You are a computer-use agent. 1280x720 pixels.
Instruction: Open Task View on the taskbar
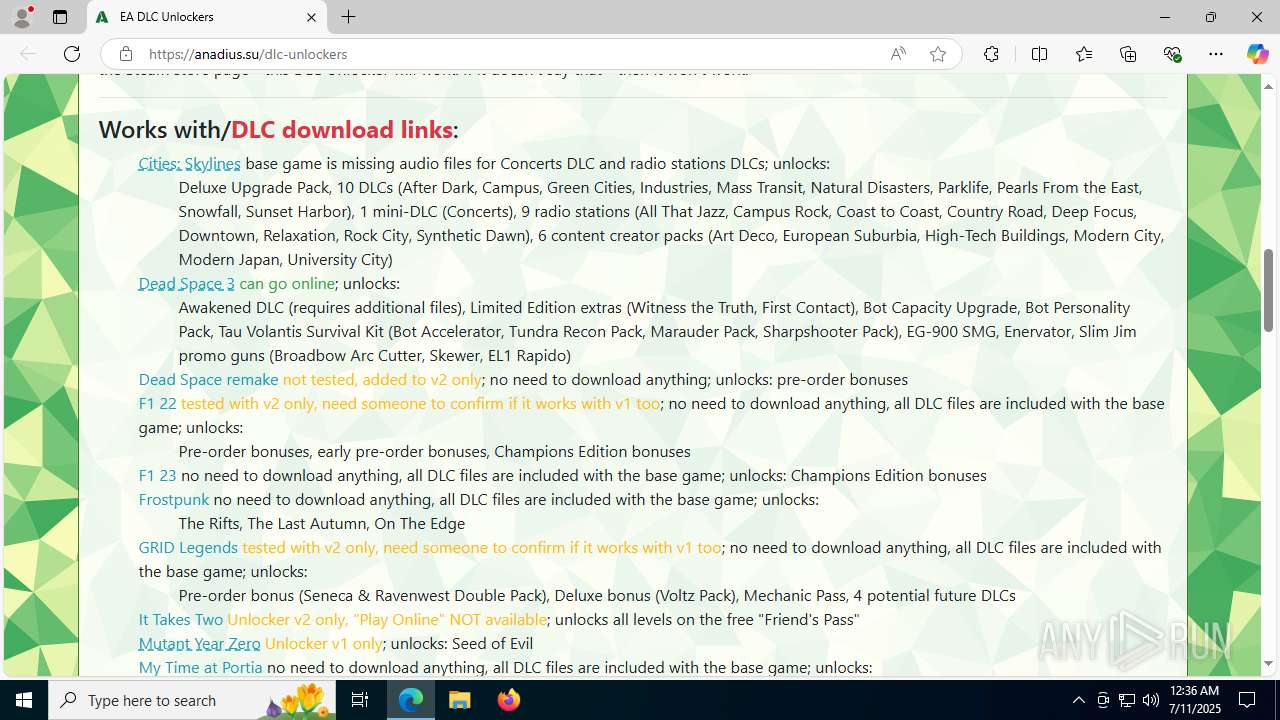[360, 700]
